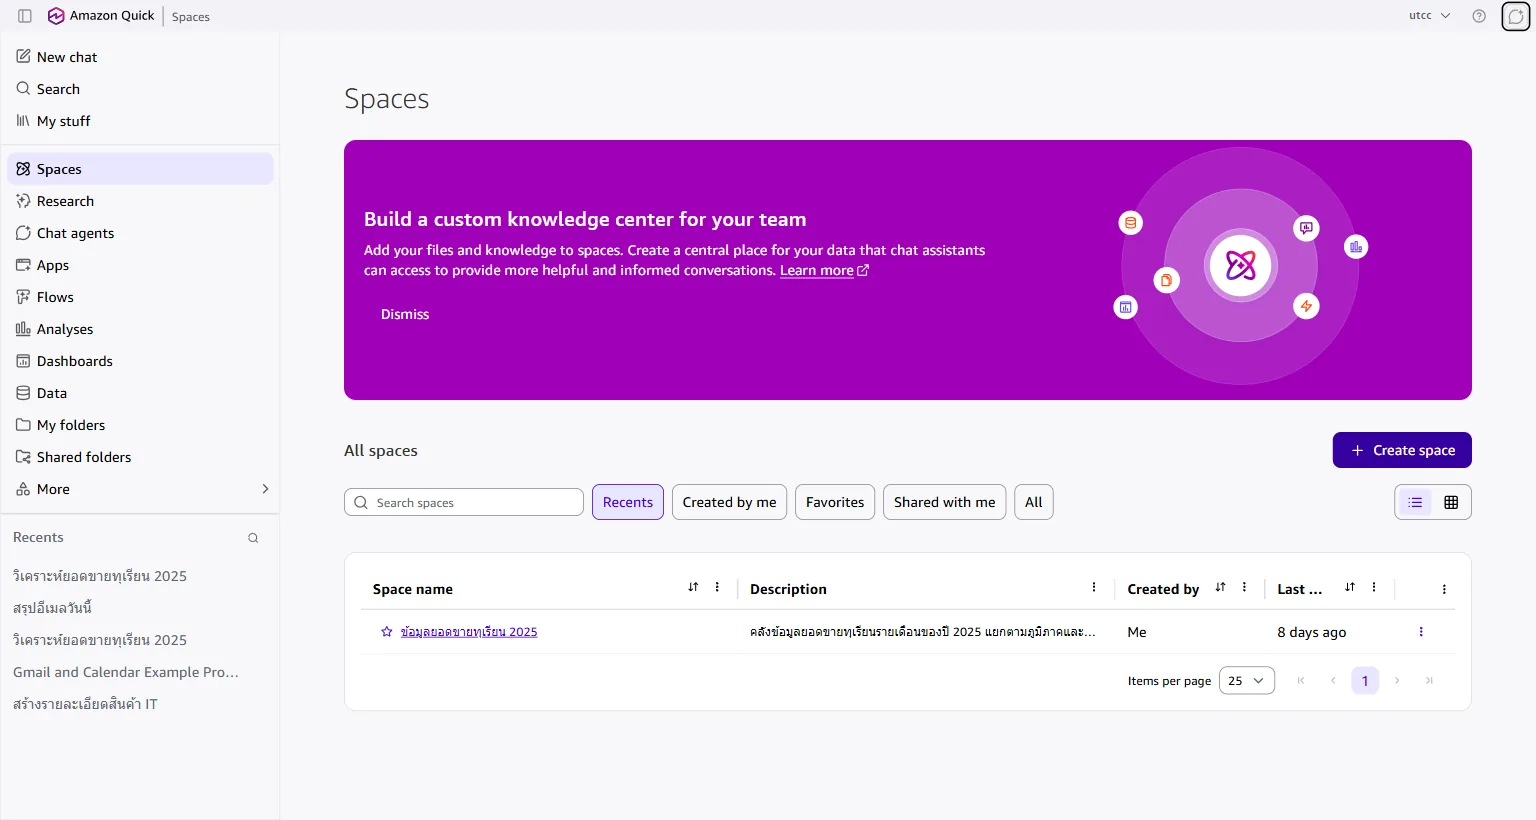Click the Create space button
This screenshot has width=1536, height=820.
coord(1402,450)
